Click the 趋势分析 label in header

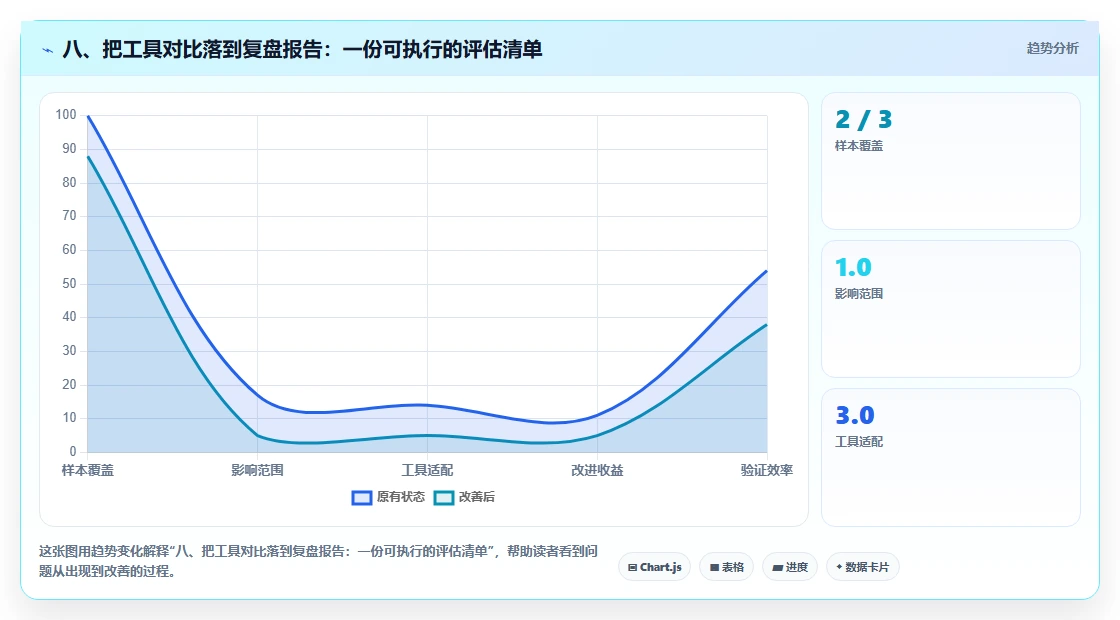1052,49
